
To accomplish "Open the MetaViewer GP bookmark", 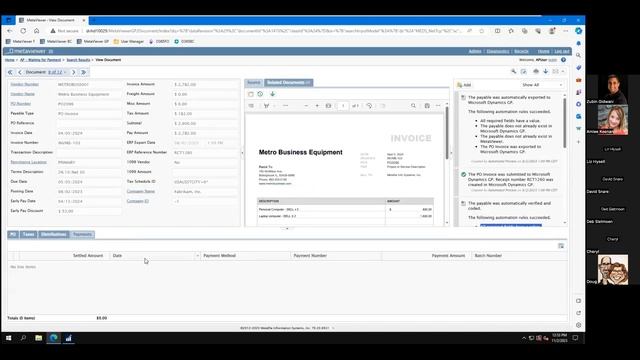I will [x=93, y=41].
